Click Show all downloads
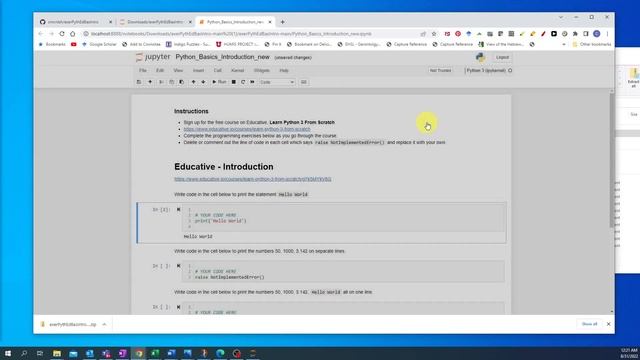The image size is (640, 360). tap(589, 324)
